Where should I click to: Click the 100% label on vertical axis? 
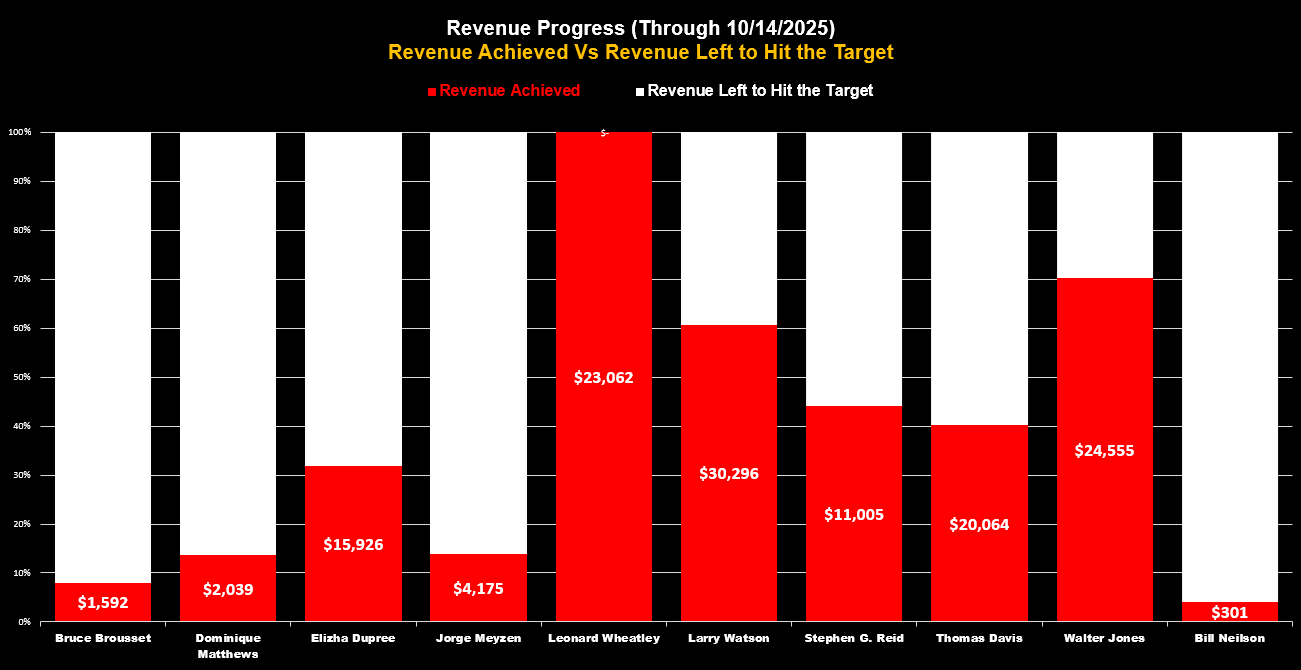point(20,132)
